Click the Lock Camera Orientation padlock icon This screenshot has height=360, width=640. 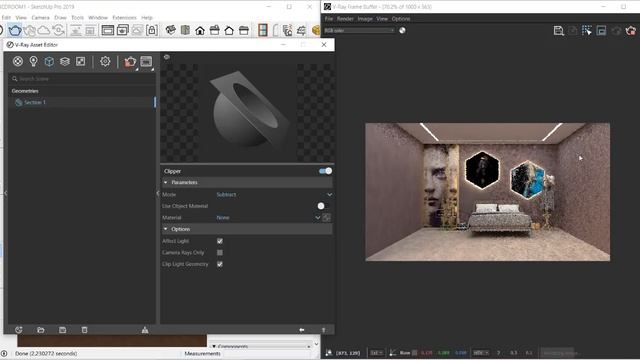click(x=151, y=30)
